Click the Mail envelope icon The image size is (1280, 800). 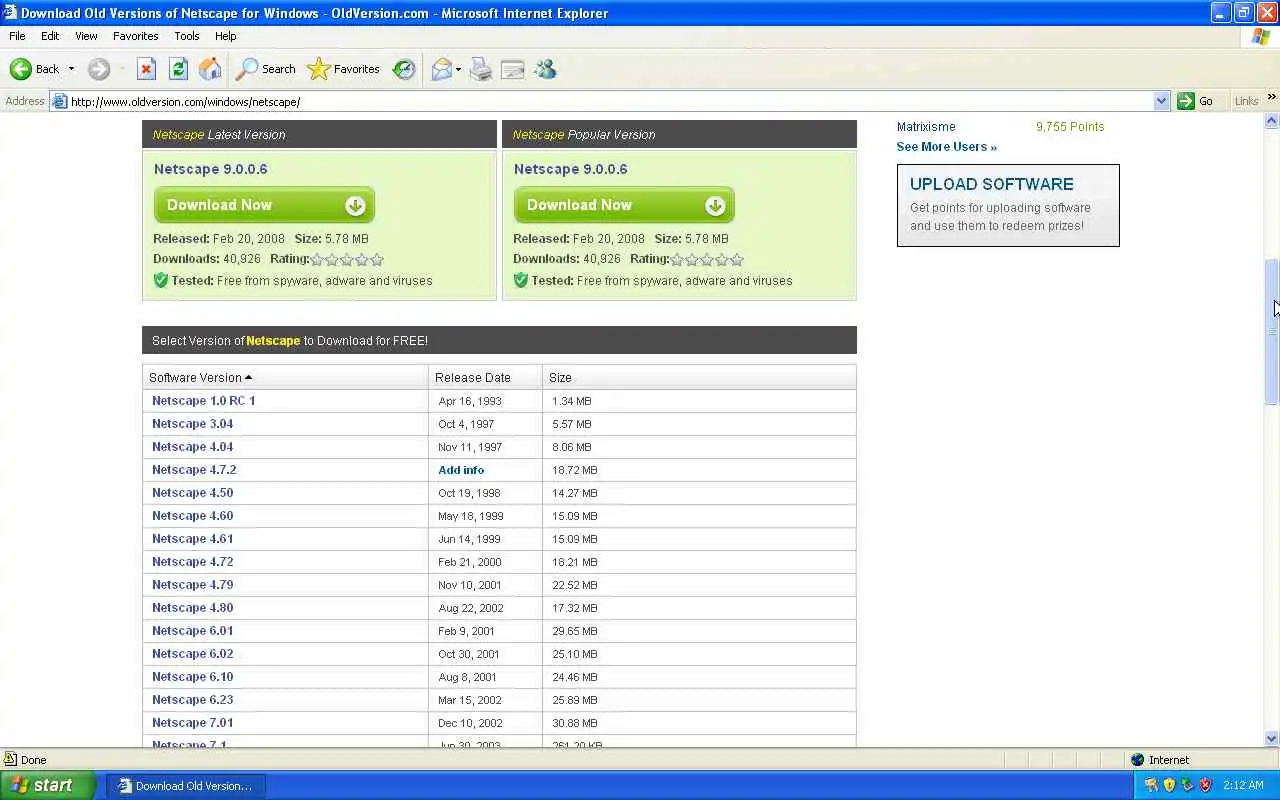[x=441, y=69]
